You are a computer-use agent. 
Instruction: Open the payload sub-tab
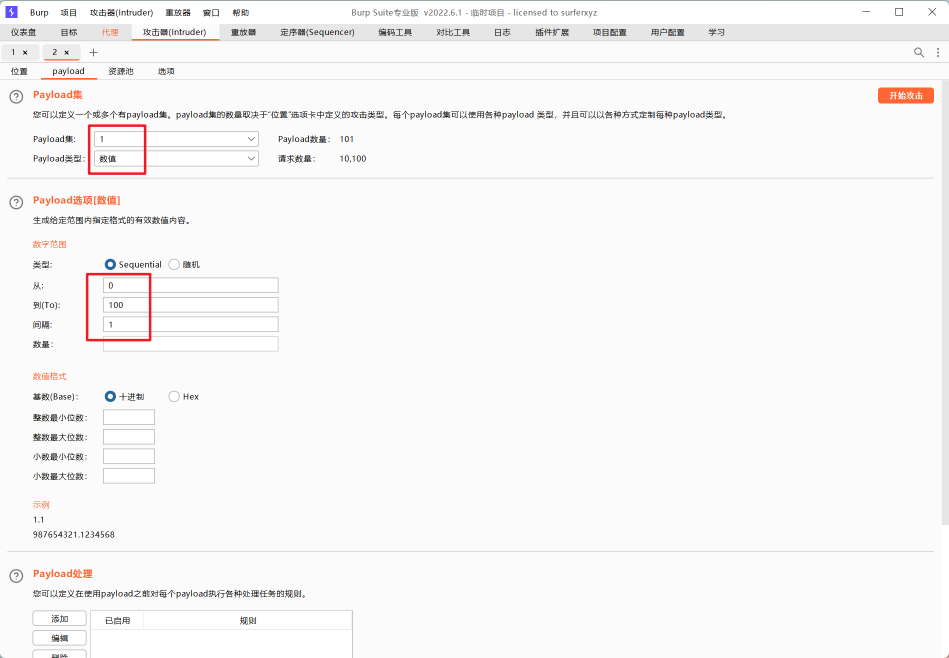(x=68, y=71)
